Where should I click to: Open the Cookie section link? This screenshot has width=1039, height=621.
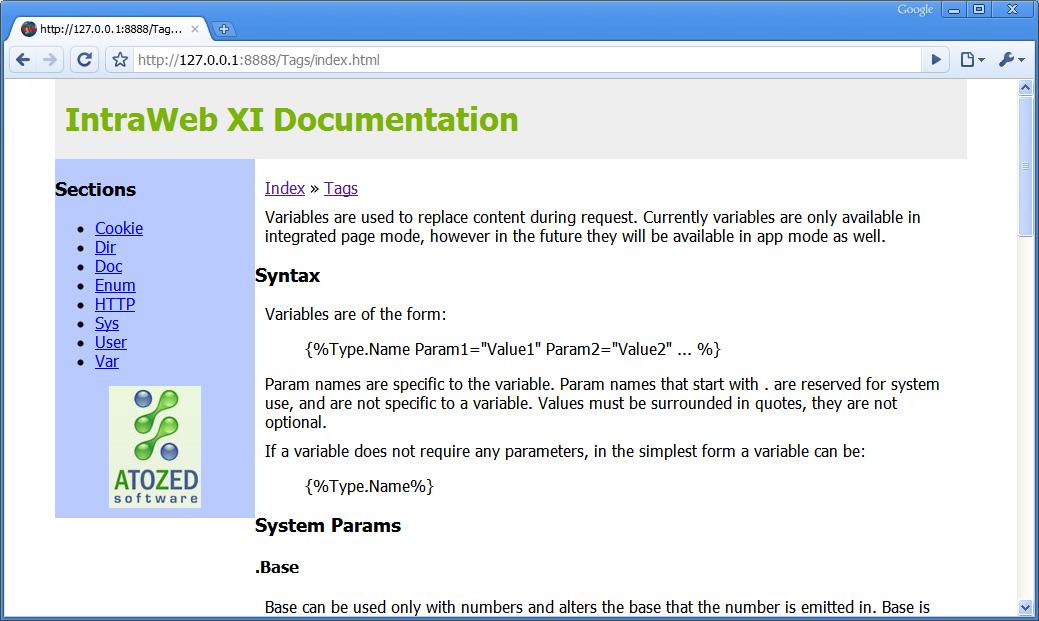[118, 228]
